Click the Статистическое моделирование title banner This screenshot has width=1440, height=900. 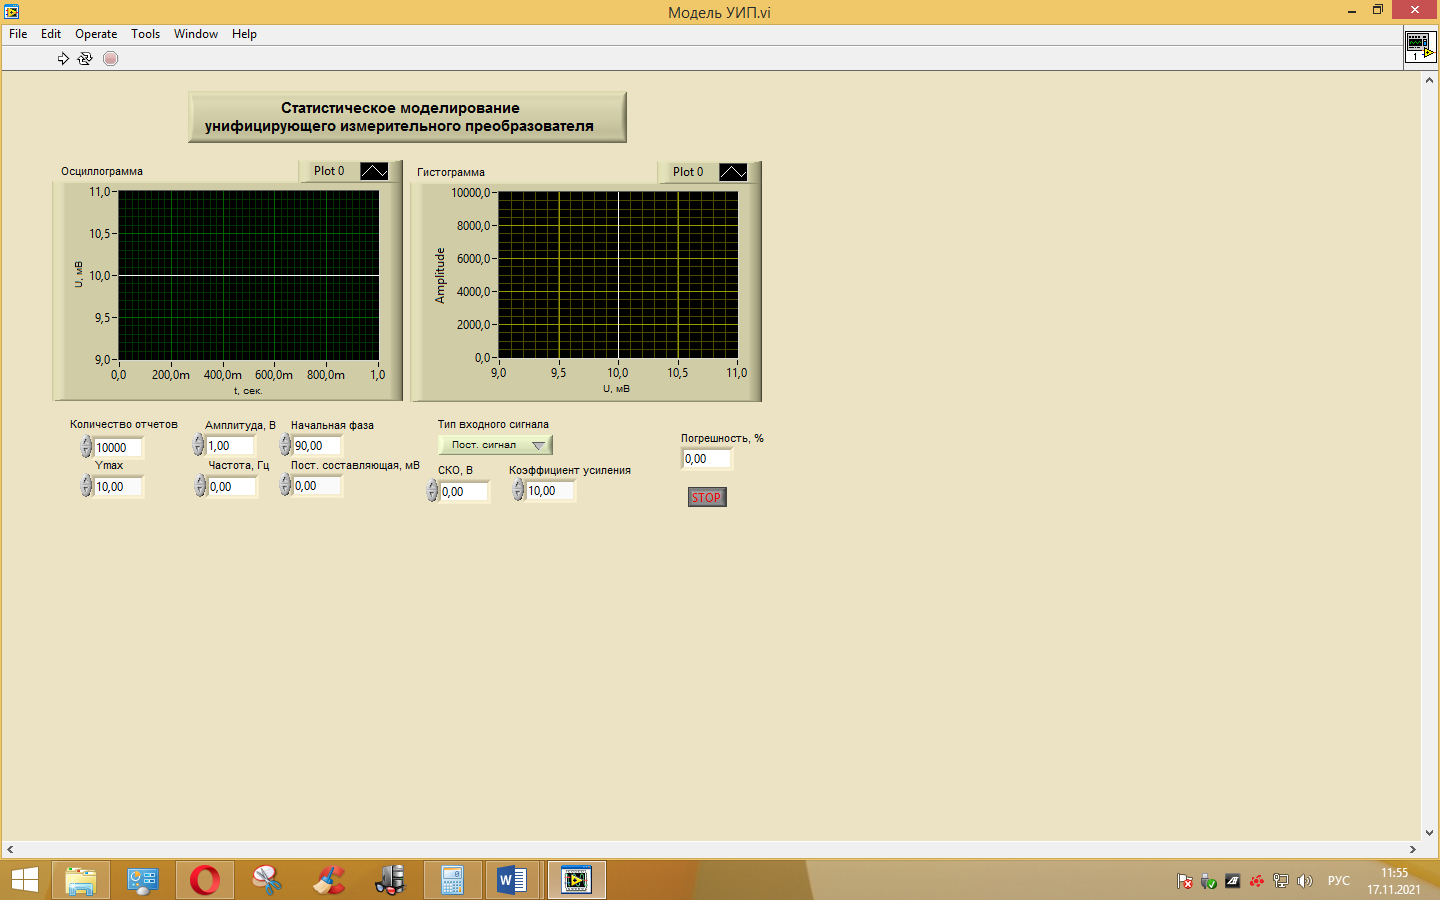[407, 117]
